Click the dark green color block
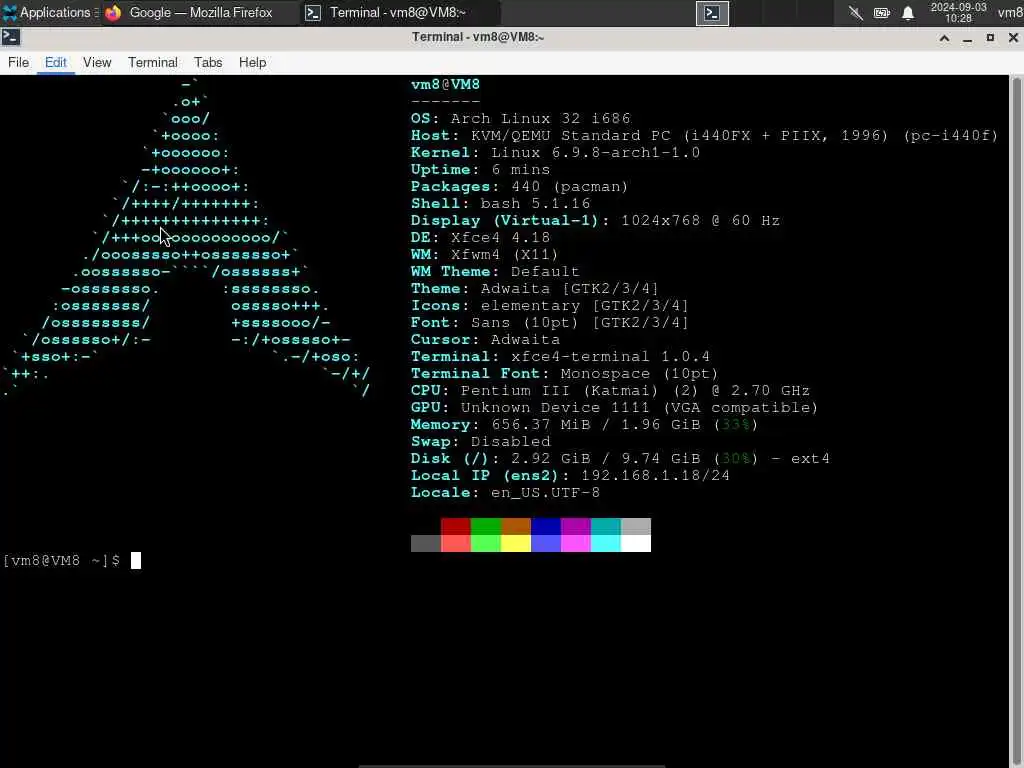Screen dimensions: 1024x768 485,526
